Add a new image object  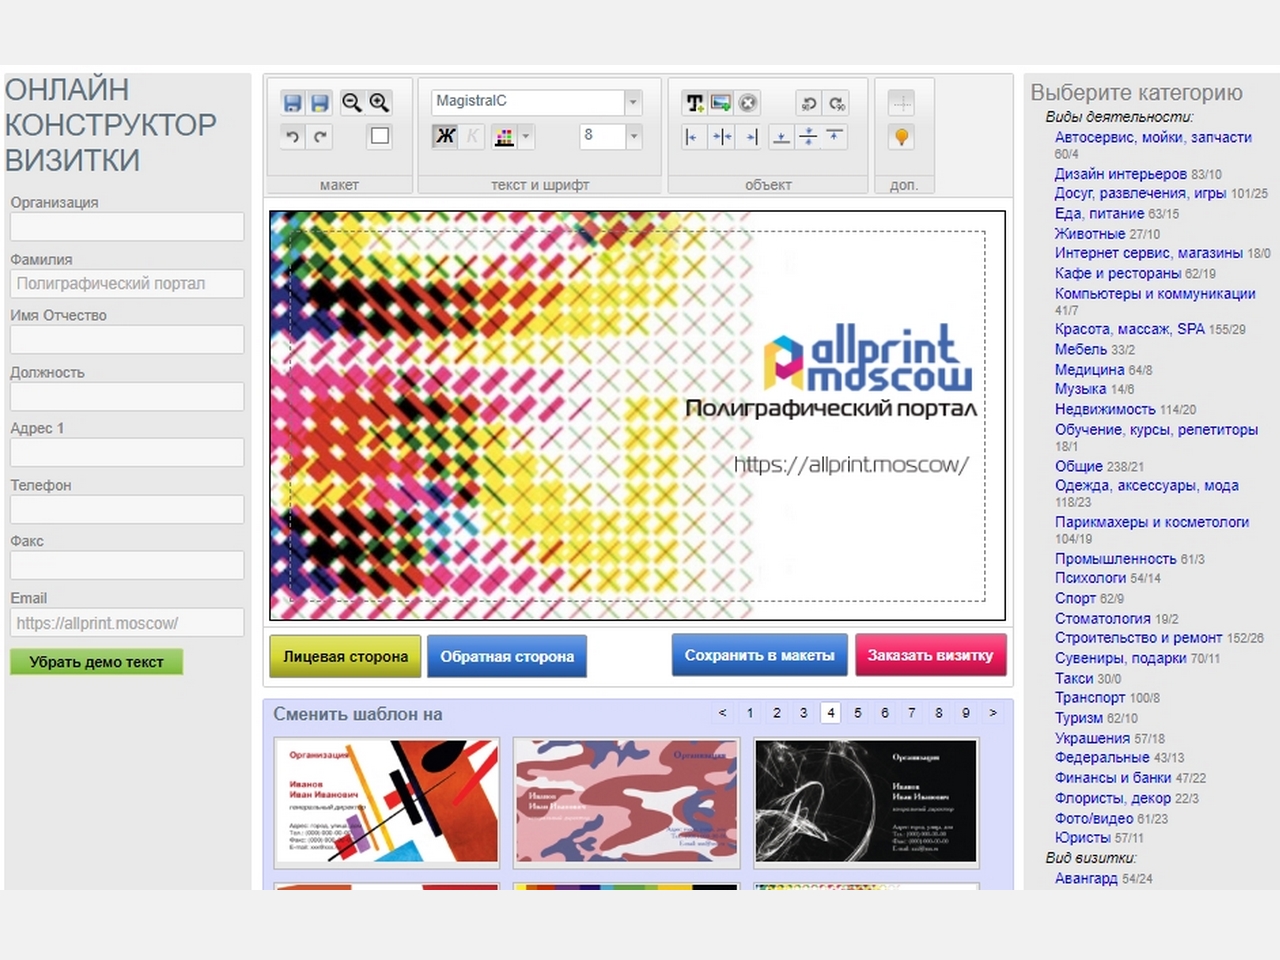click(721, 102)
